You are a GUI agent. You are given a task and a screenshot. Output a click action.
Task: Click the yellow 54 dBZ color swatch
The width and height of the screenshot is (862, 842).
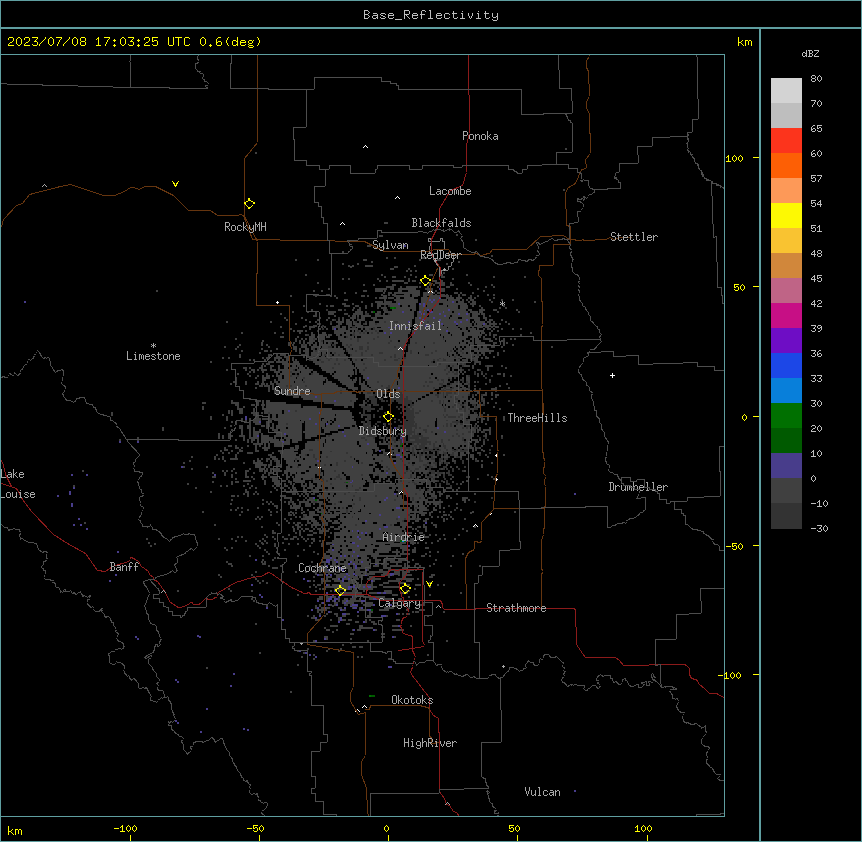[786, 215]
